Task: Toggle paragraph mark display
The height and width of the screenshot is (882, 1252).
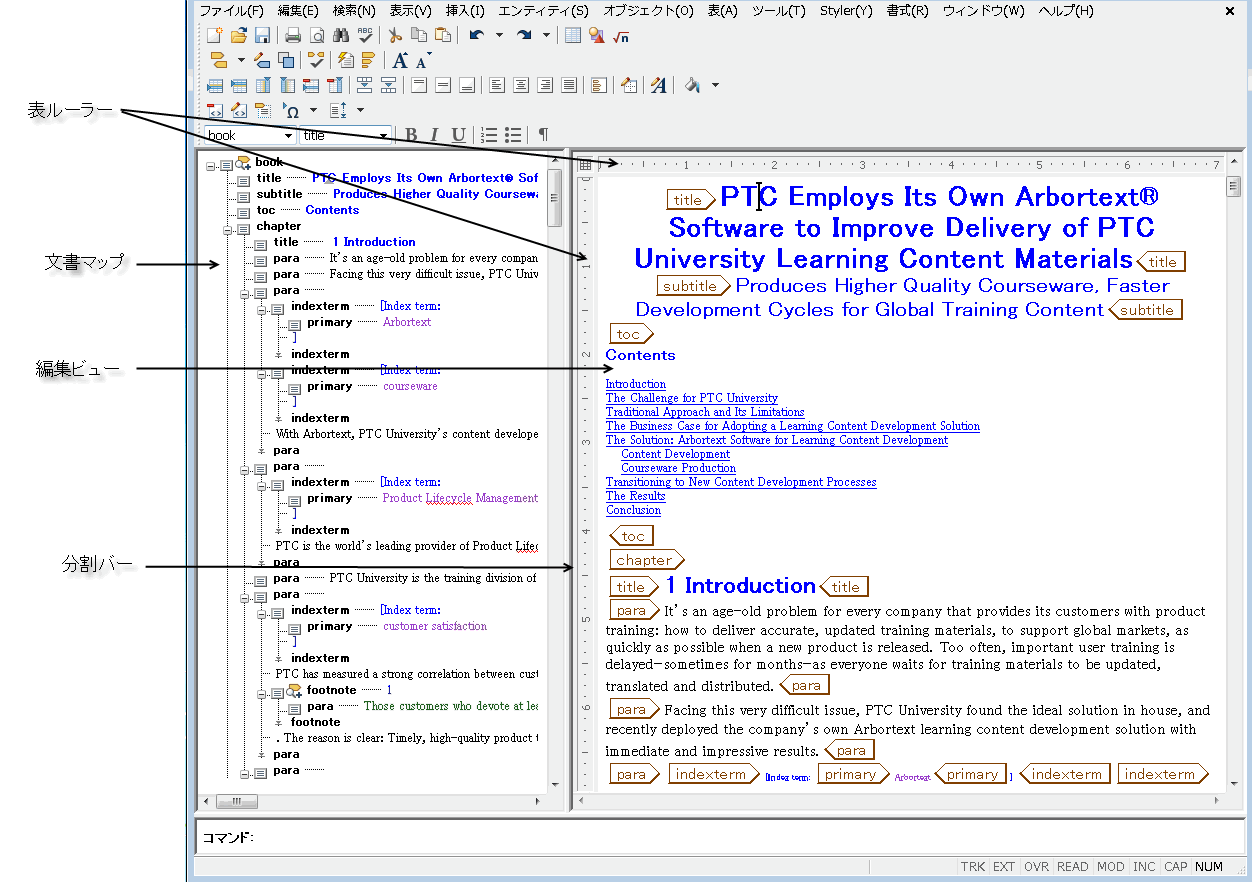Action: [543, 135]
